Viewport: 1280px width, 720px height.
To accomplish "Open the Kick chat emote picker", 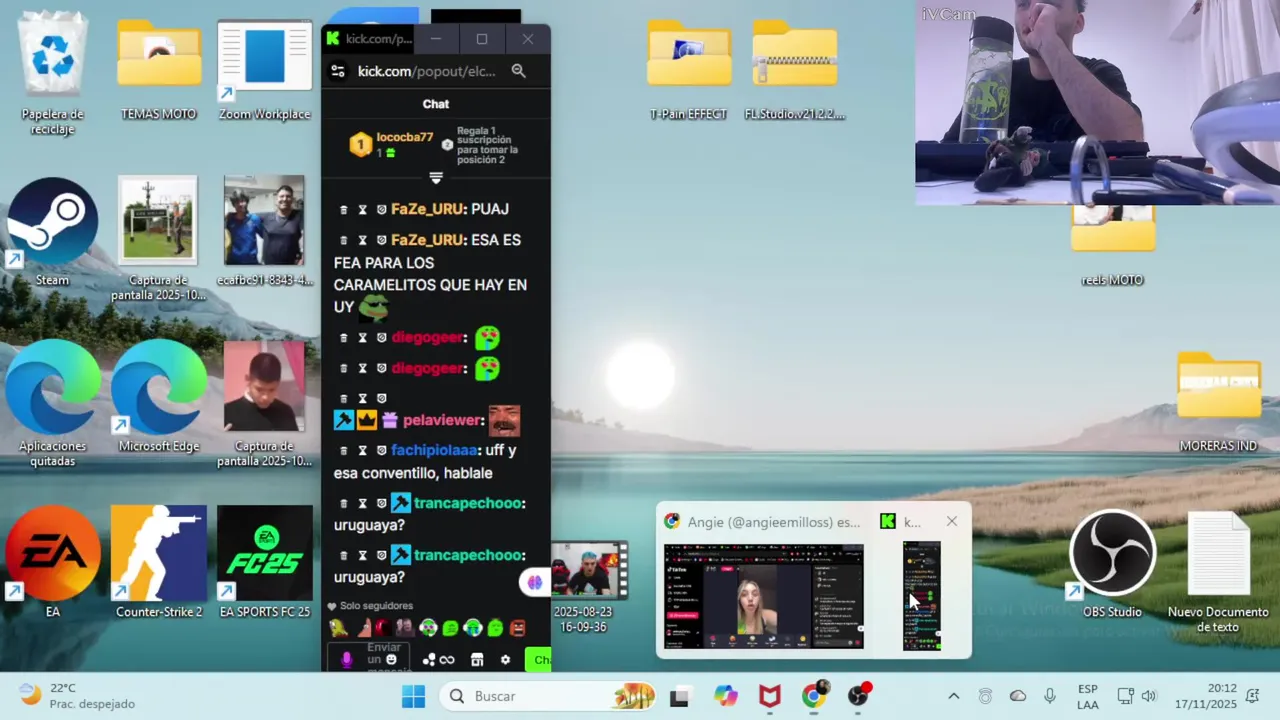I will 391,659.
